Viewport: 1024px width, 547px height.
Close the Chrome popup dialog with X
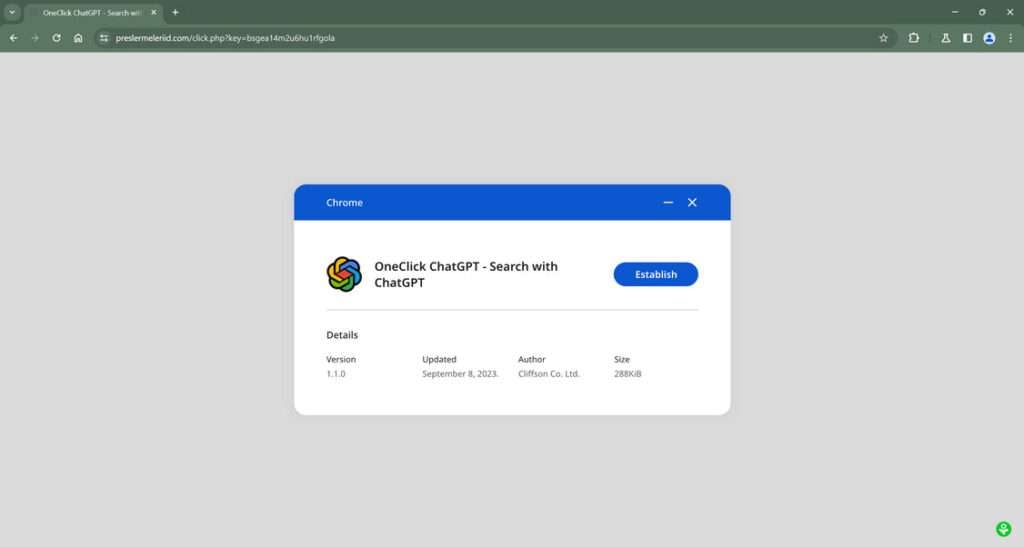(x=692, y=202)
